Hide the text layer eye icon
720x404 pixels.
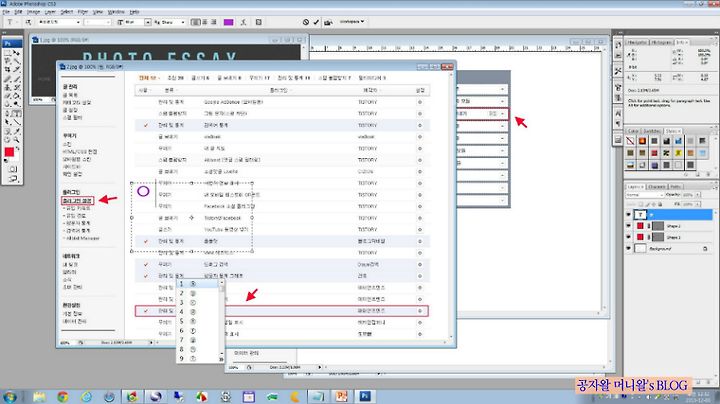coord(628,214)
